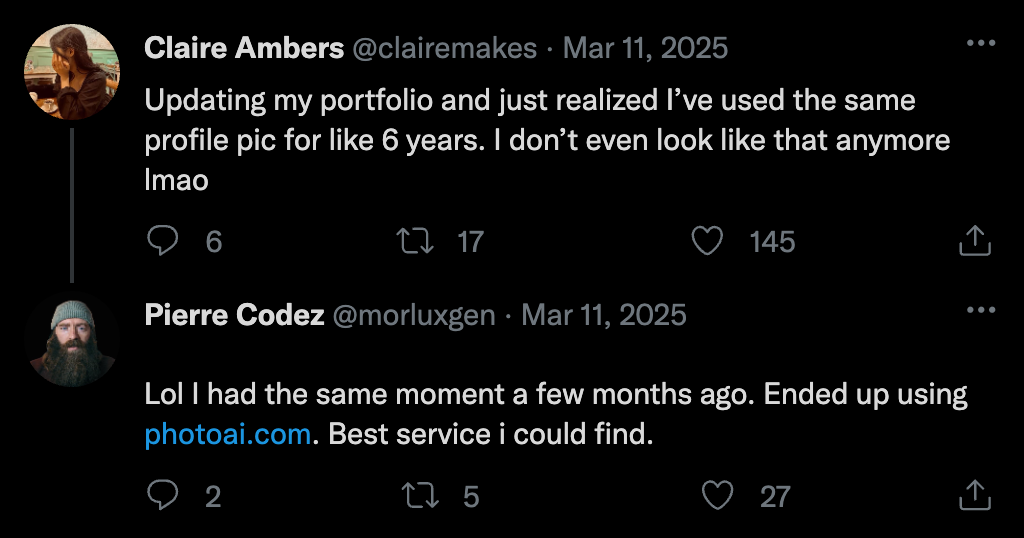Reply to Claire Ambers' tweet
This screenshot has height=538, width=1024.
pyautogui.click(x=163, y=241)
